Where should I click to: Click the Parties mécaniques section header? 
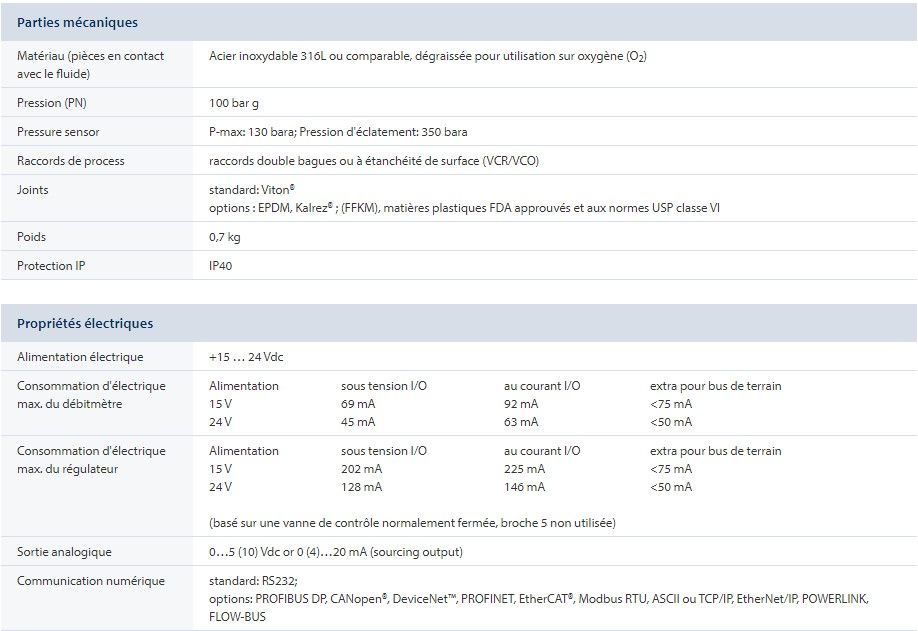click(x=77, y=22)
